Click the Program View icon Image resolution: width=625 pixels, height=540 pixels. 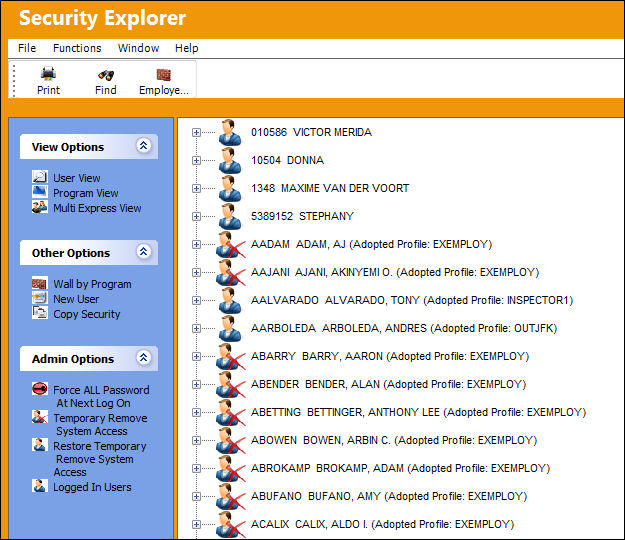(40, 192)
